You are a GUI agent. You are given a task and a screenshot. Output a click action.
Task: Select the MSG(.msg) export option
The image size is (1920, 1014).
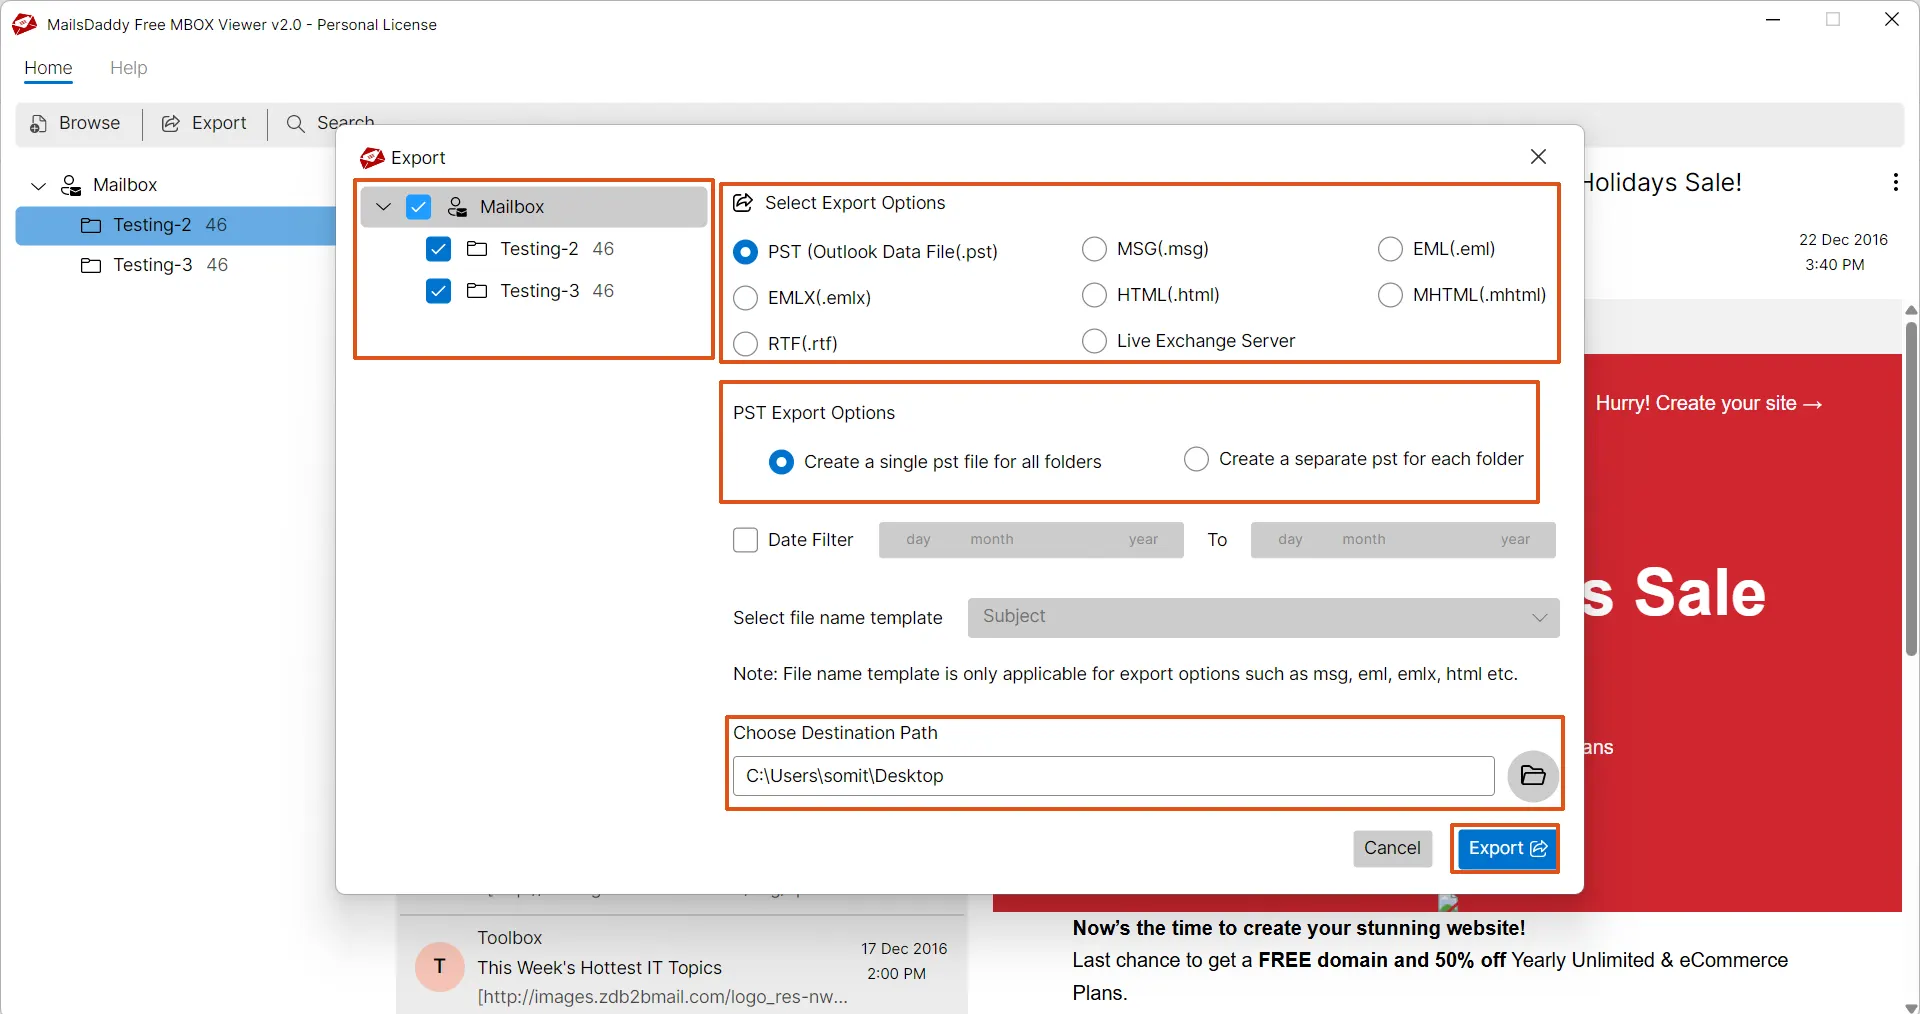point(1094,249)
